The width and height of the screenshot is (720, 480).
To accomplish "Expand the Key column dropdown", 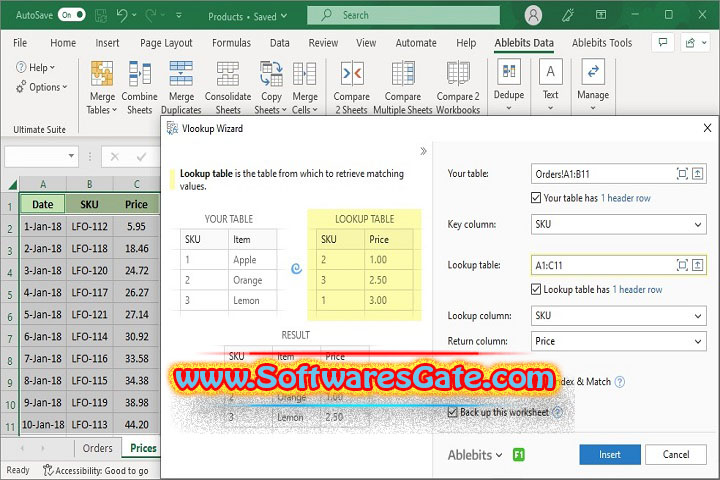I will point(698,225).
